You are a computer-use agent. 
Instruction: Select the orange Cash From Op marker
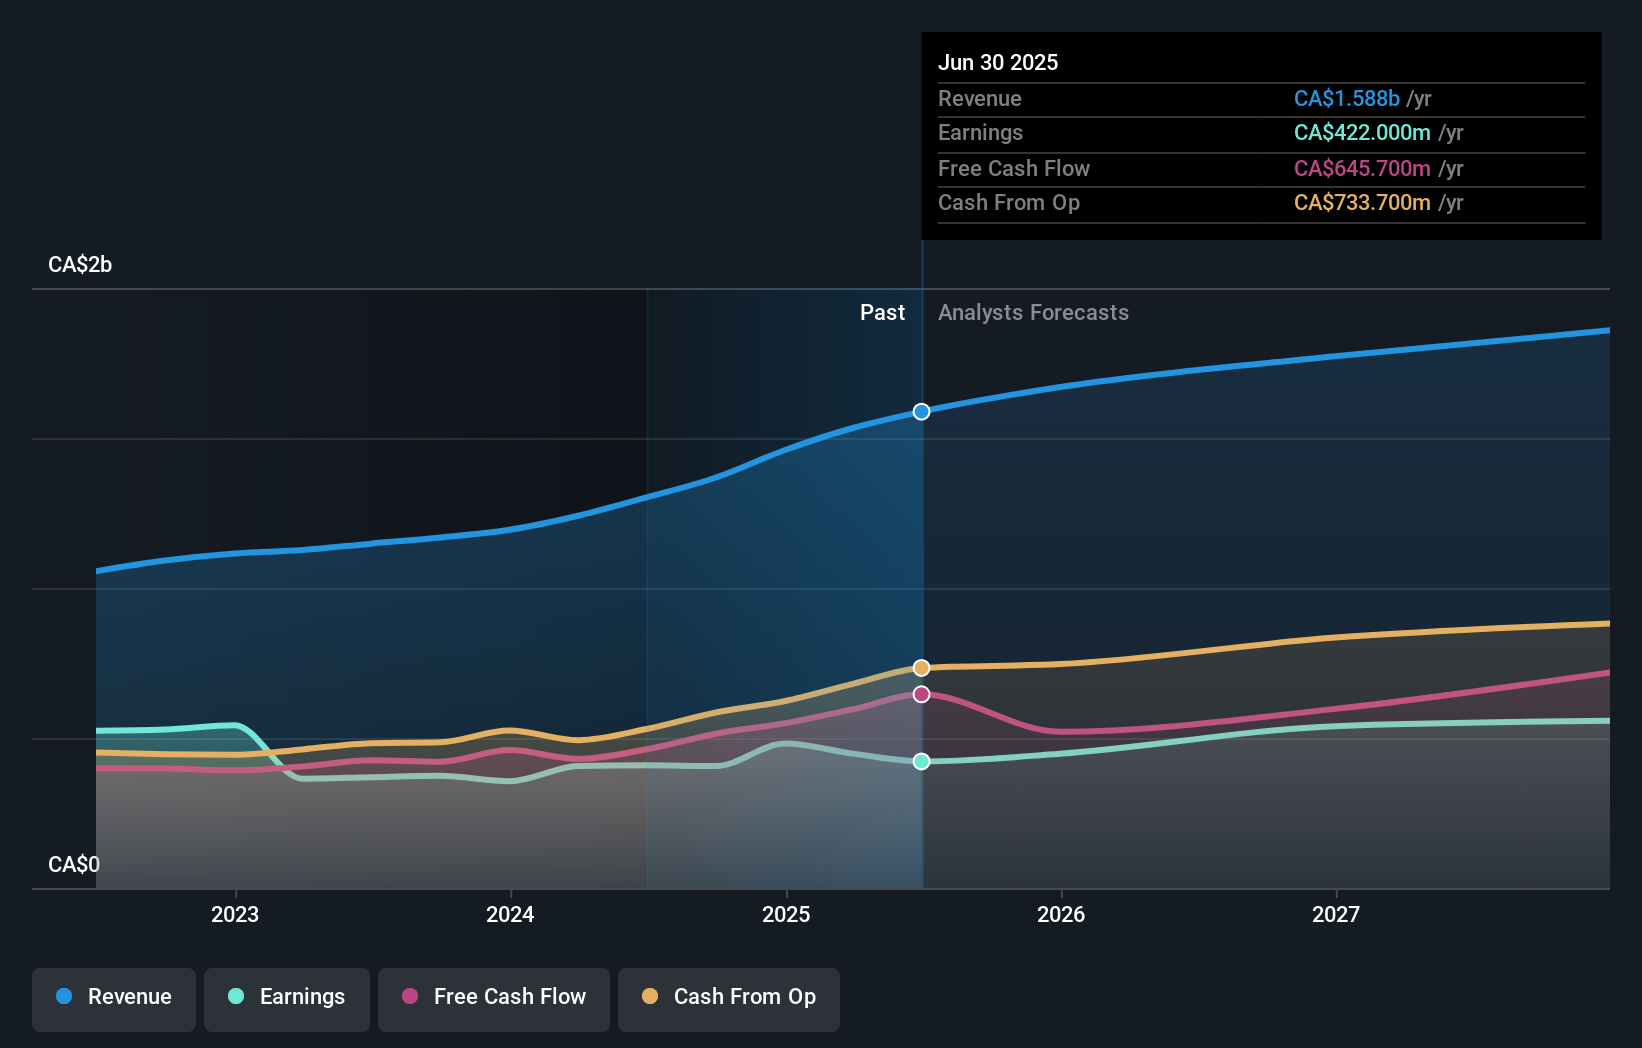tap(921, 667)
